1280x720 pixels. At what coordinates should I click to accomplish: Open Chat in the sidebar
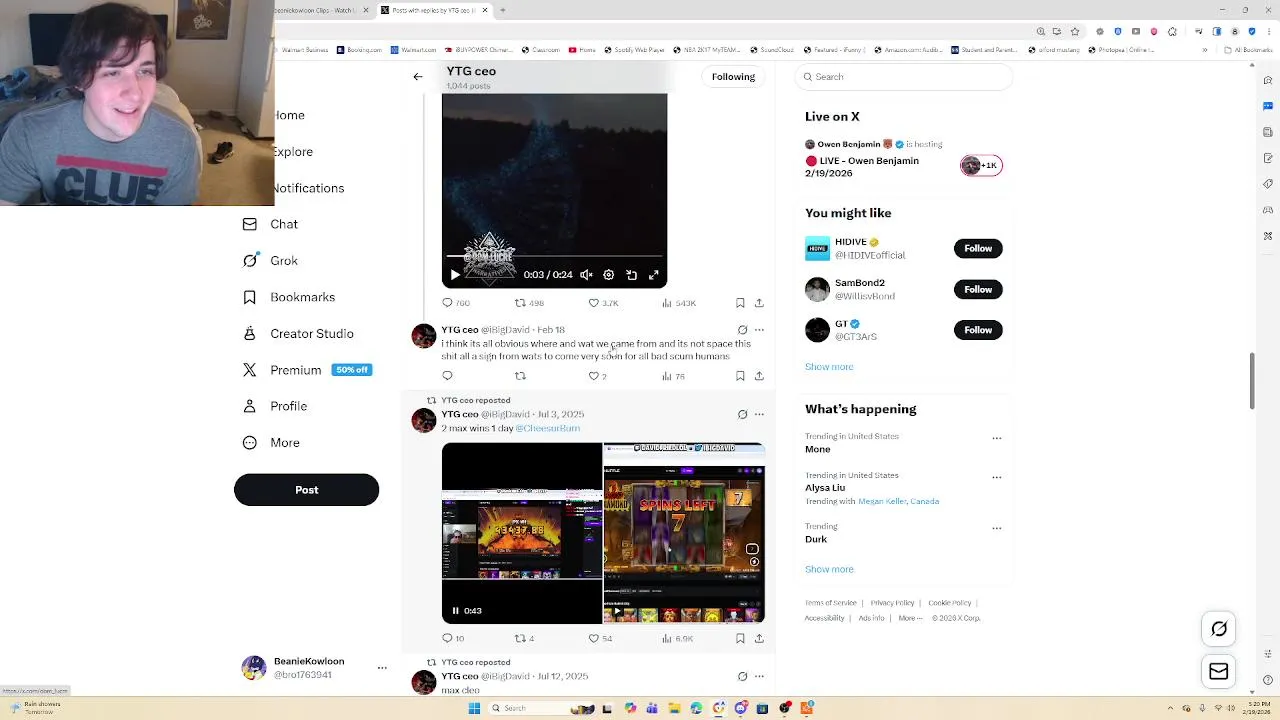coord(271,224)
